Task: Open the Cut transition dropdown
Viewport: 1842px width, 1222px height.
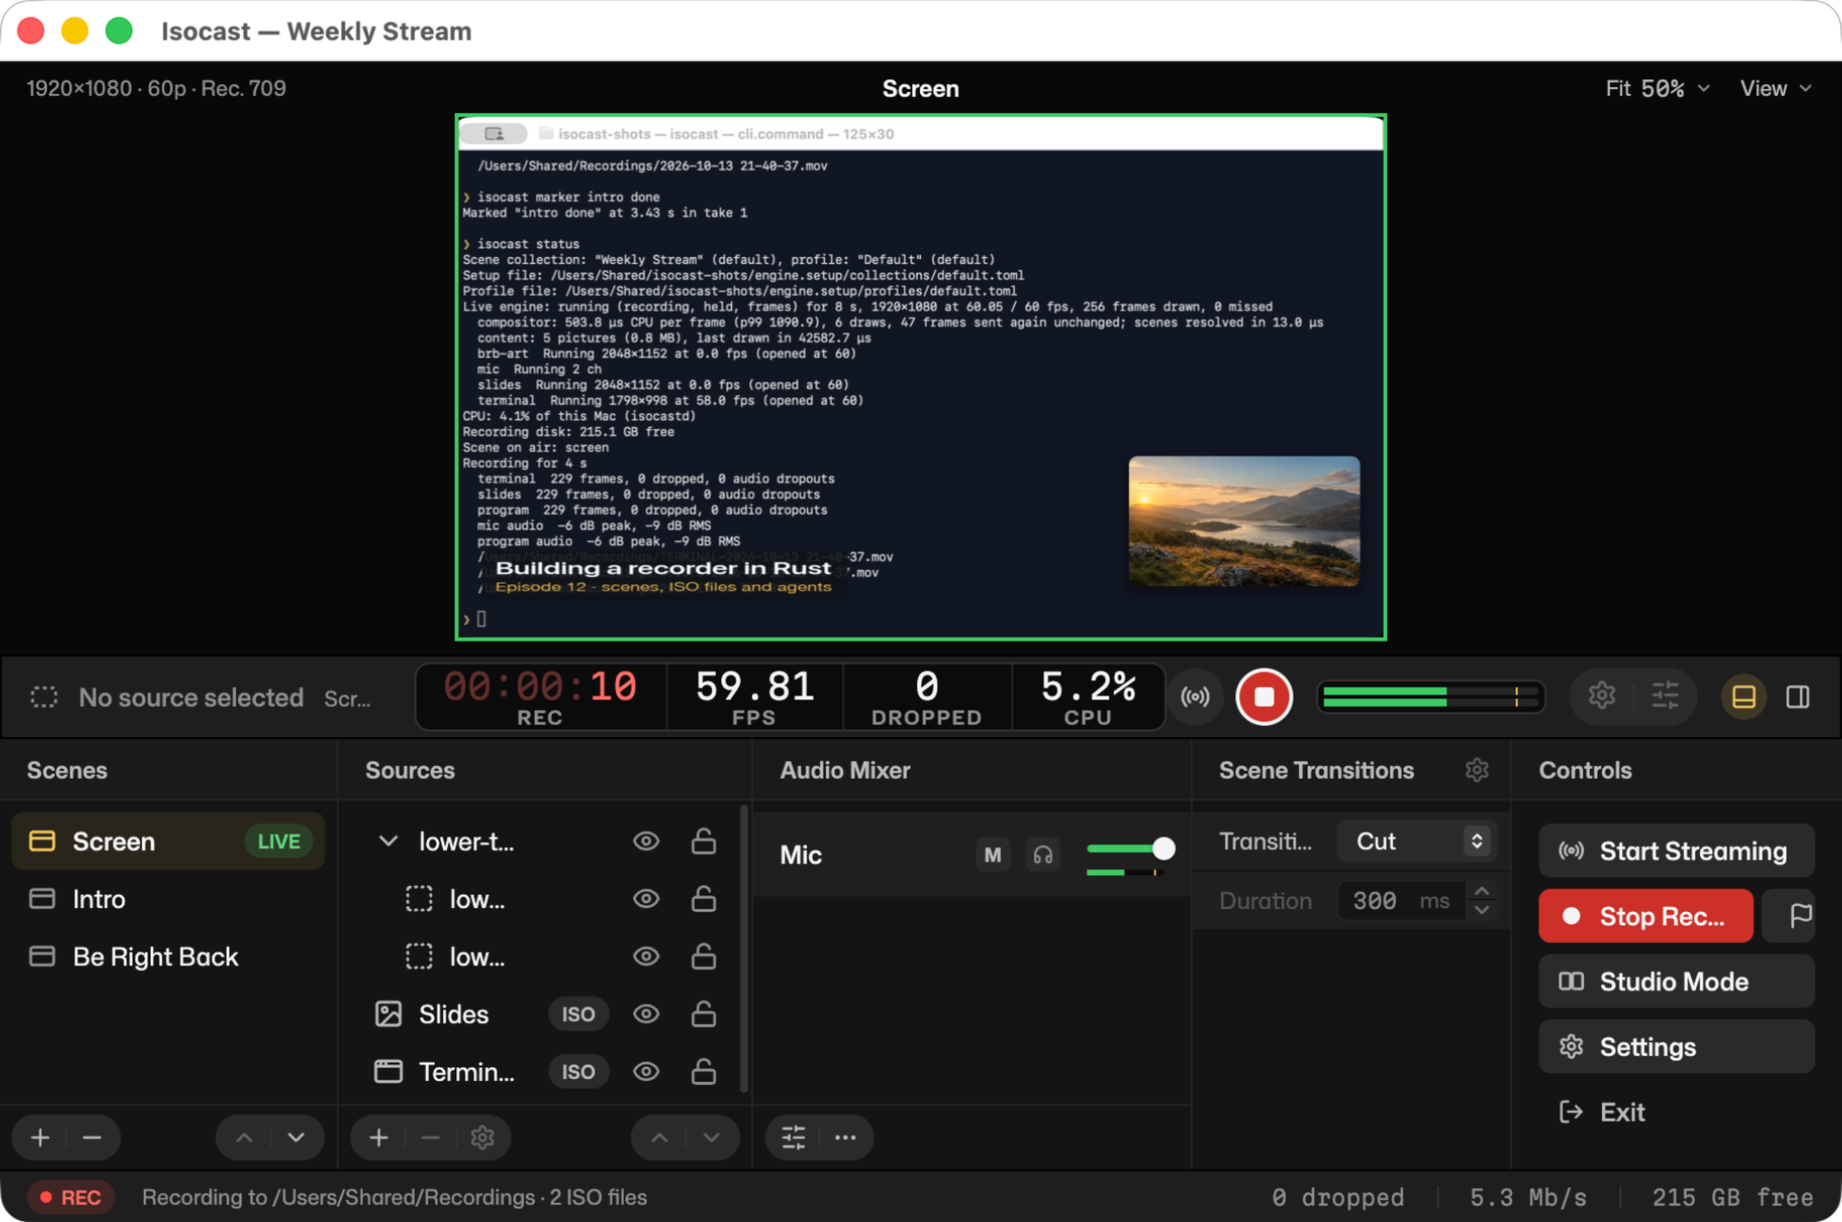Action: pos(1416,841)
